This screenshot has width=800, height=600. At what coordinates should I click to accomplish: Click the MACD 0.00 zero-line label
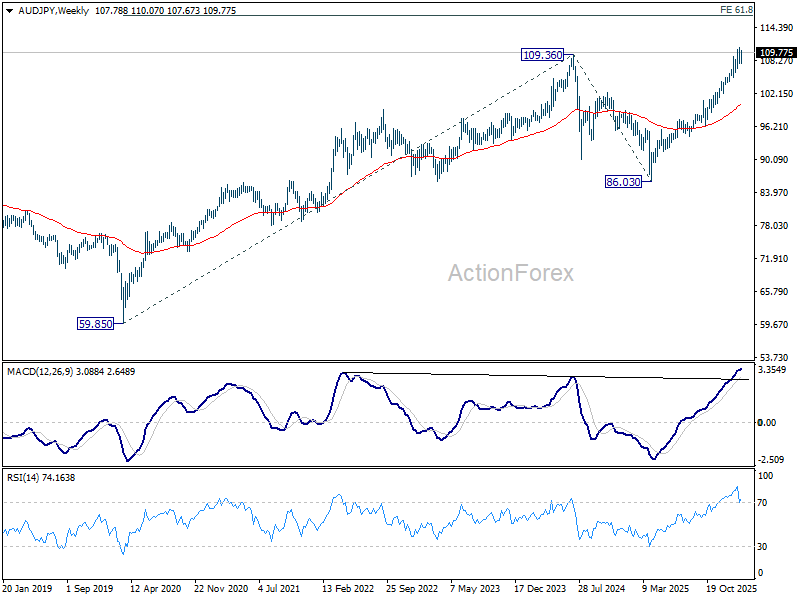pyautogui.click(x=767, y=422)
